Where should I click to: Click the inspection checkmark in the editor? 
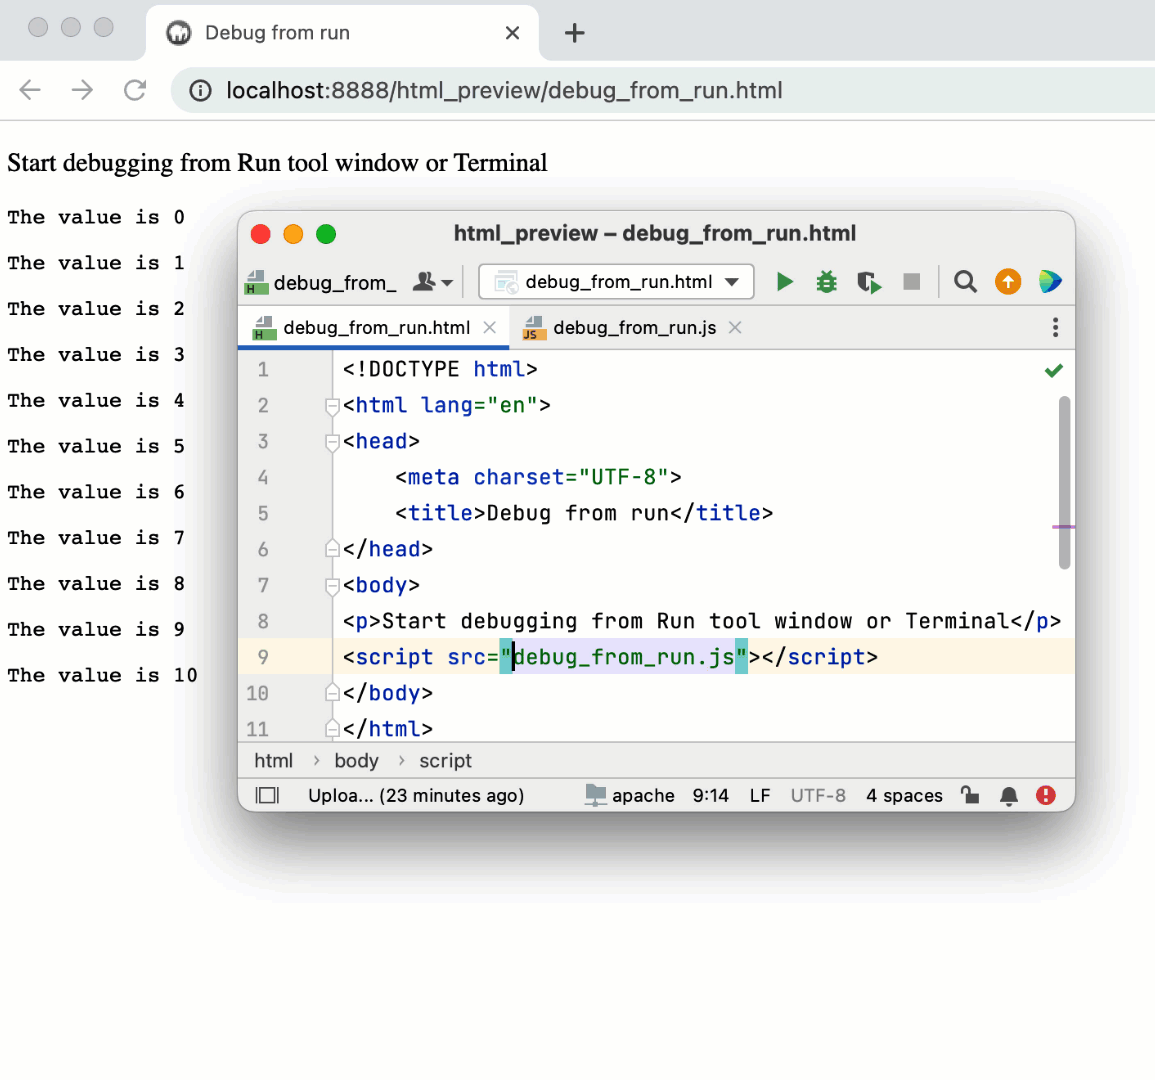1053,369
